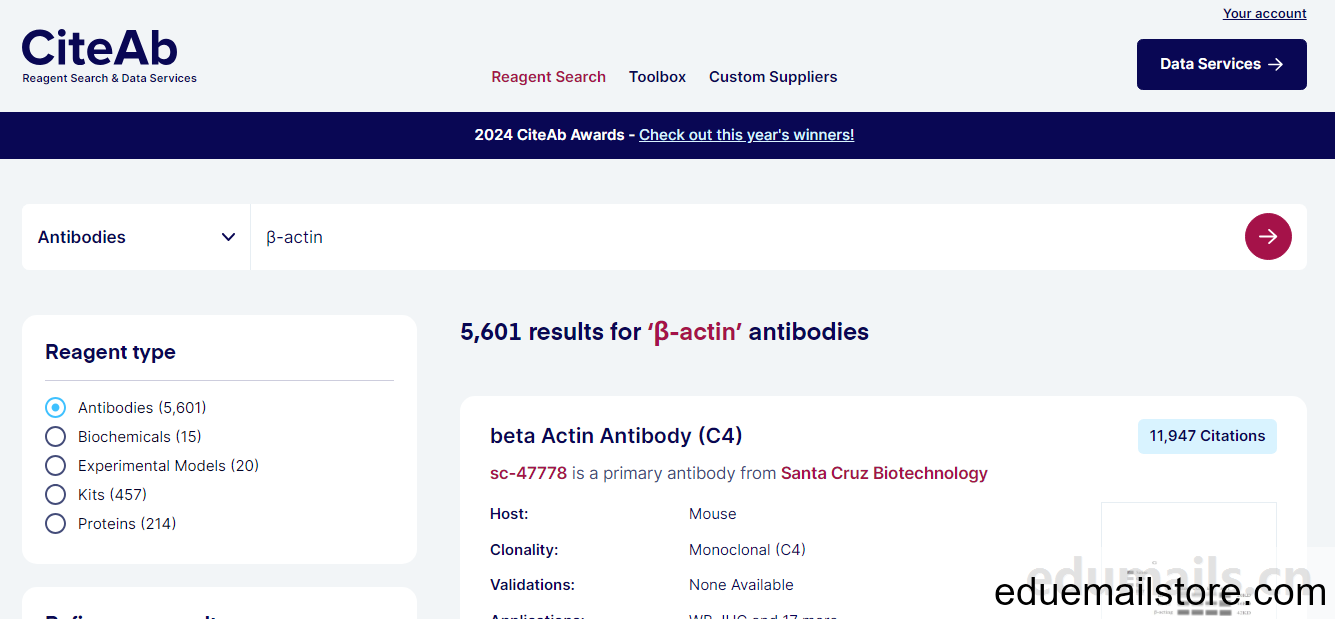This screenshot has height=619, width=1335.
Task: Click the beta Actin antibody product thumbnail
Action: pos(1189,560)
